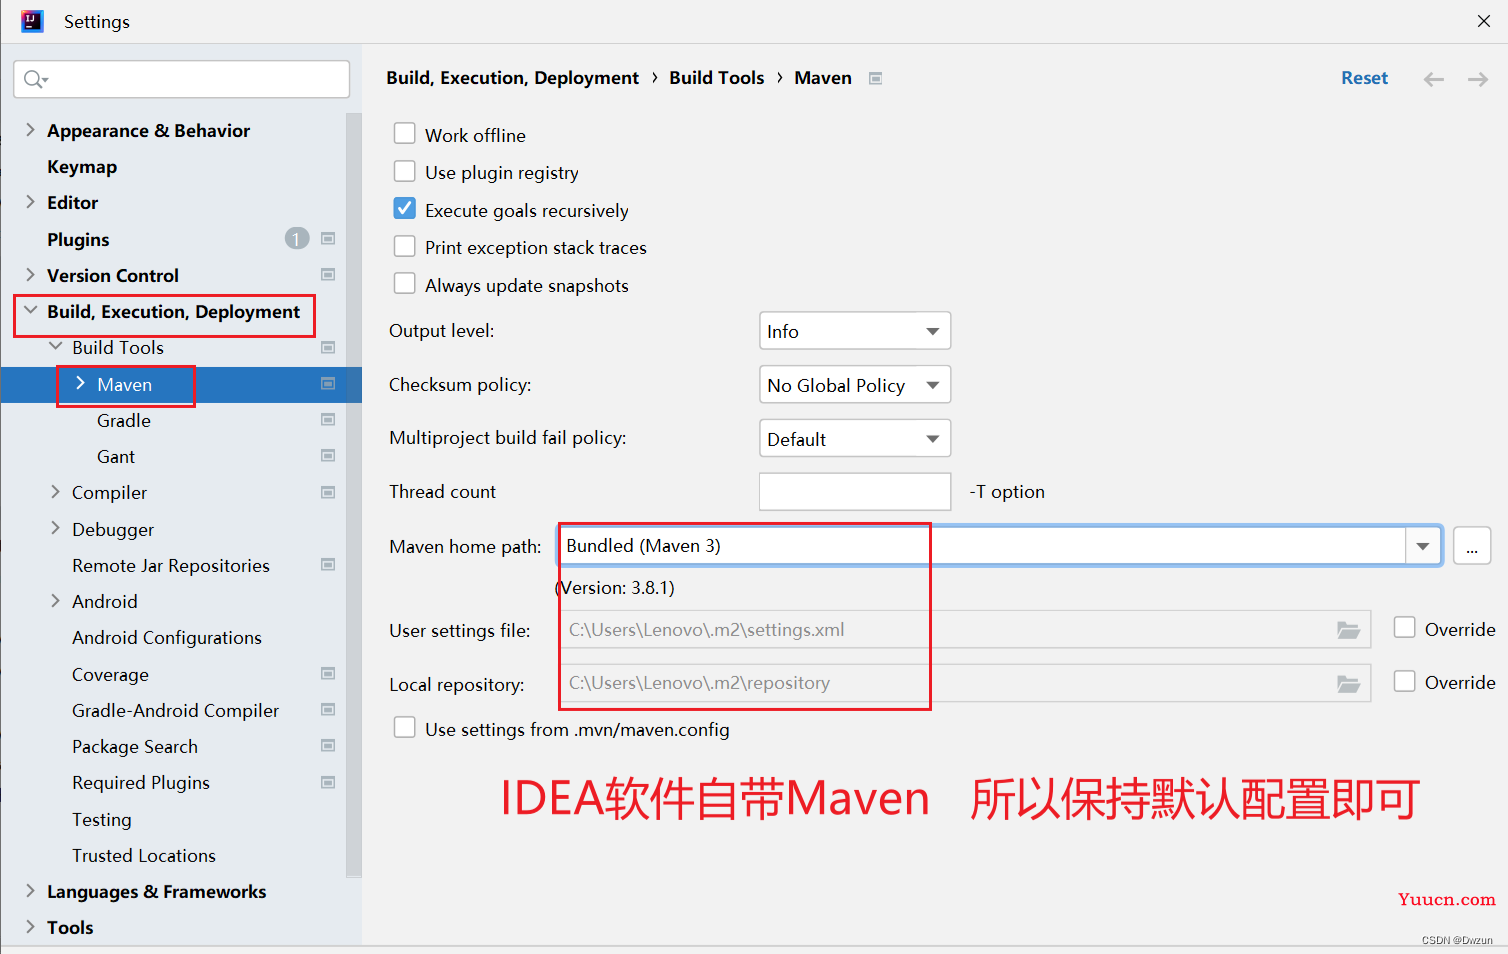Uncheck Execute goals recursively
This screenshot has width=1508, height=954.
coord(405,209)
